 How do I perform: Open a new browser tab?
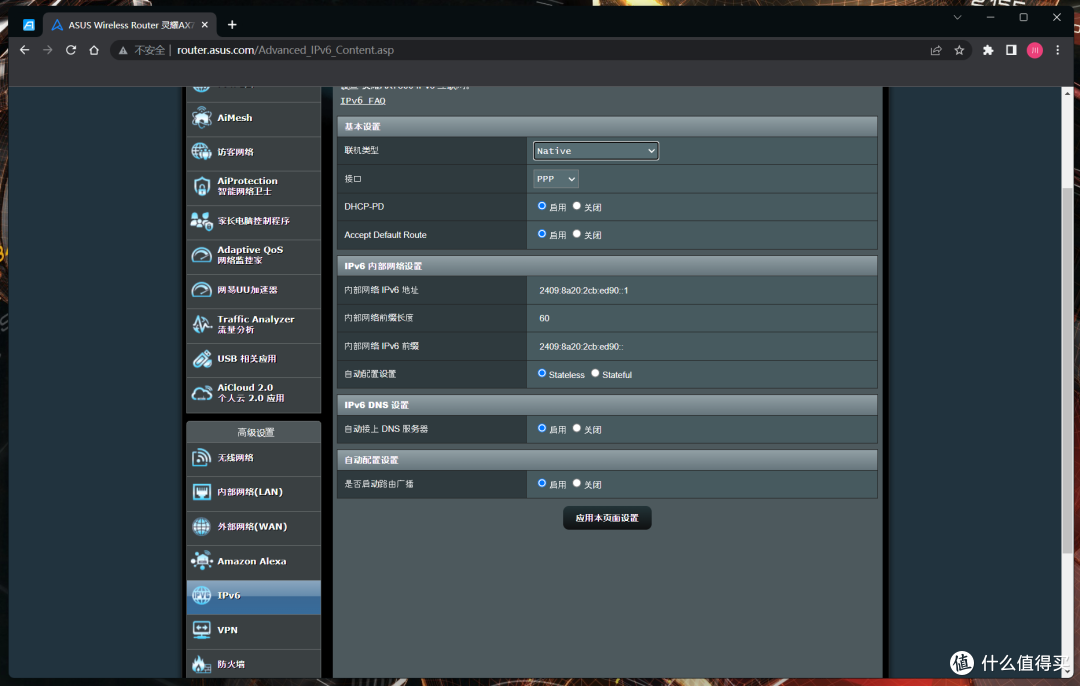point(232,25)
